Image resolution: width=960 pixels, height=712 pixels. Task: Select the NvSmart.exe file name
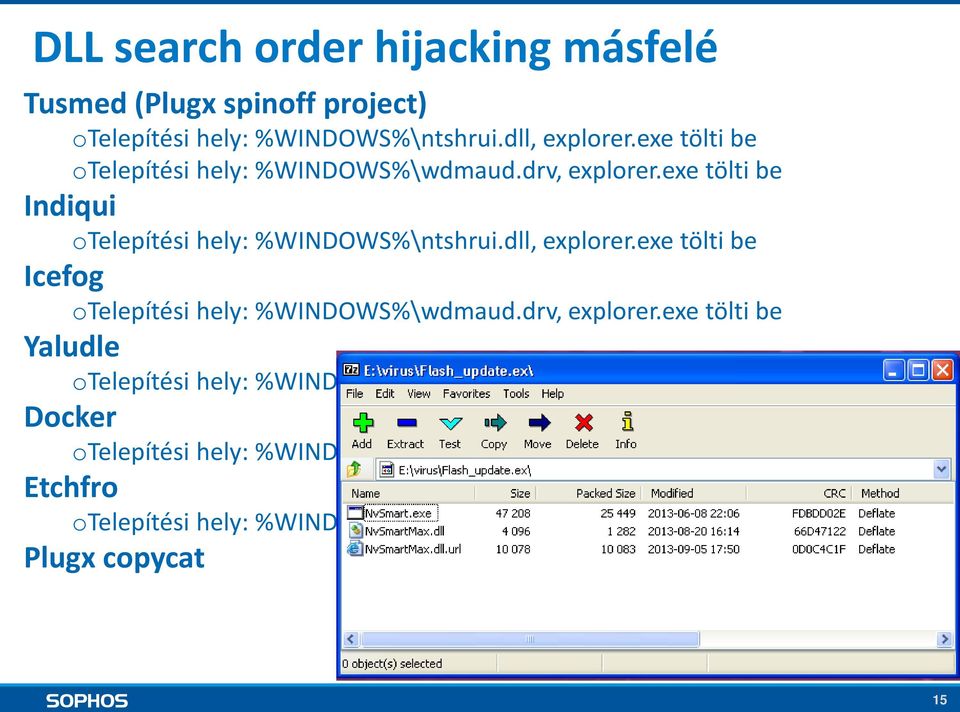tap(398, 513)
